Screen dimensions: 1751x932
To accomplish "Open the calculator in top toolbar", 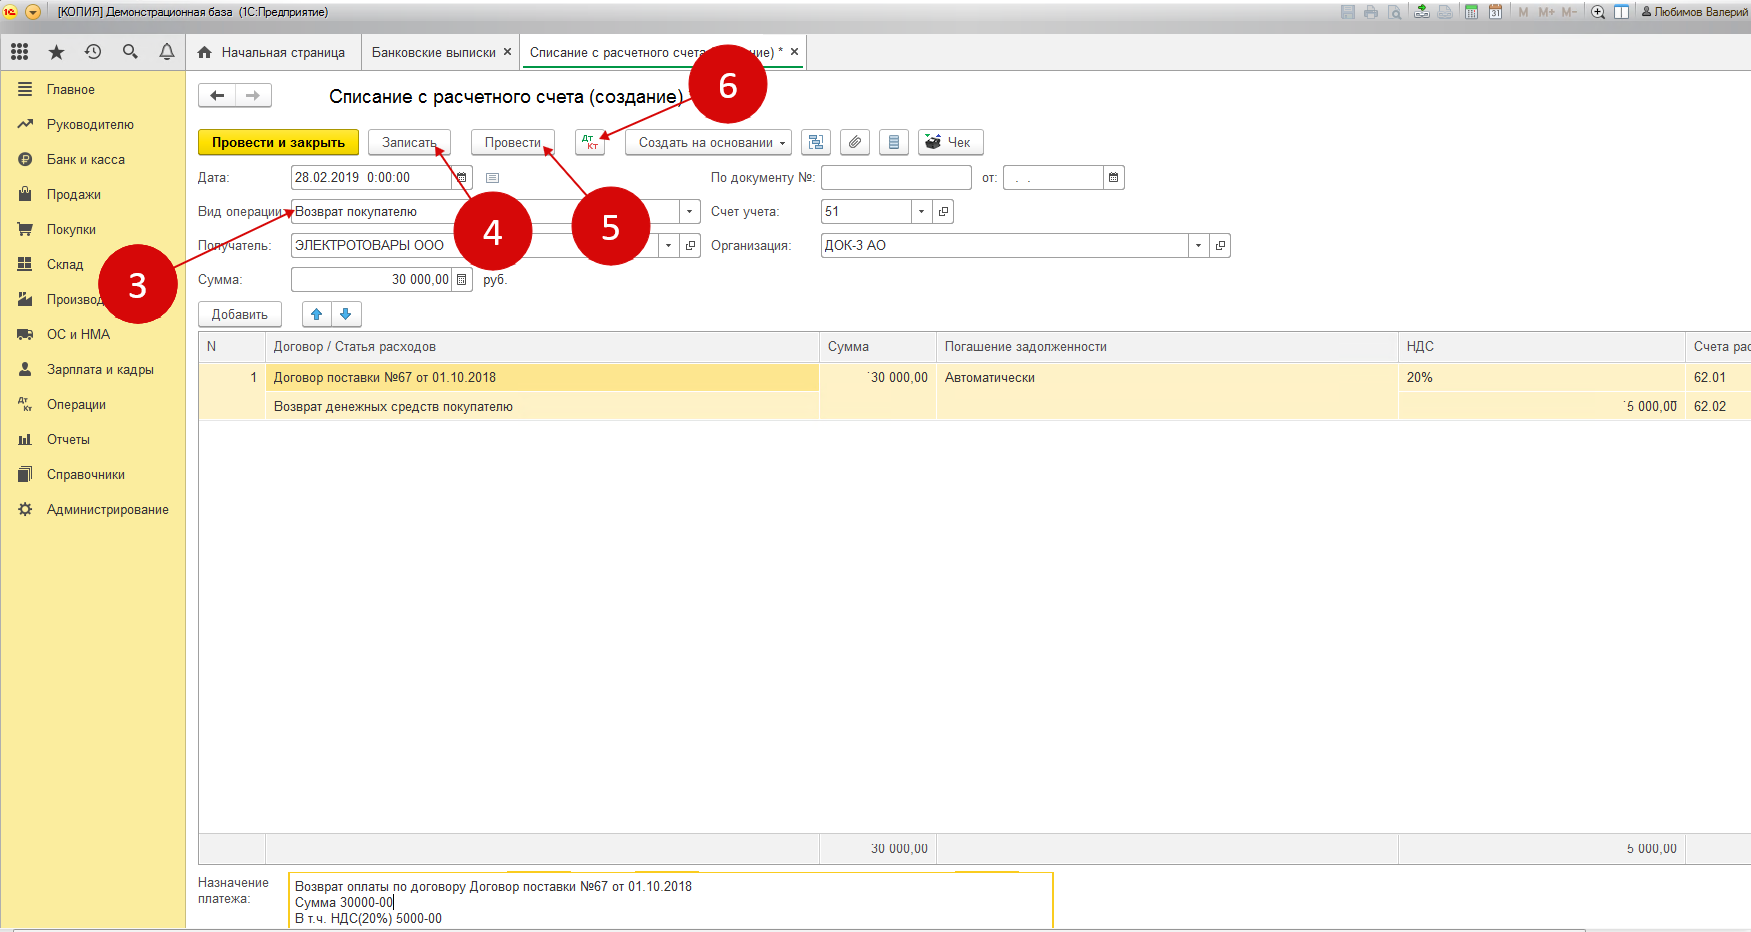I will click(x=1471, y=12).
